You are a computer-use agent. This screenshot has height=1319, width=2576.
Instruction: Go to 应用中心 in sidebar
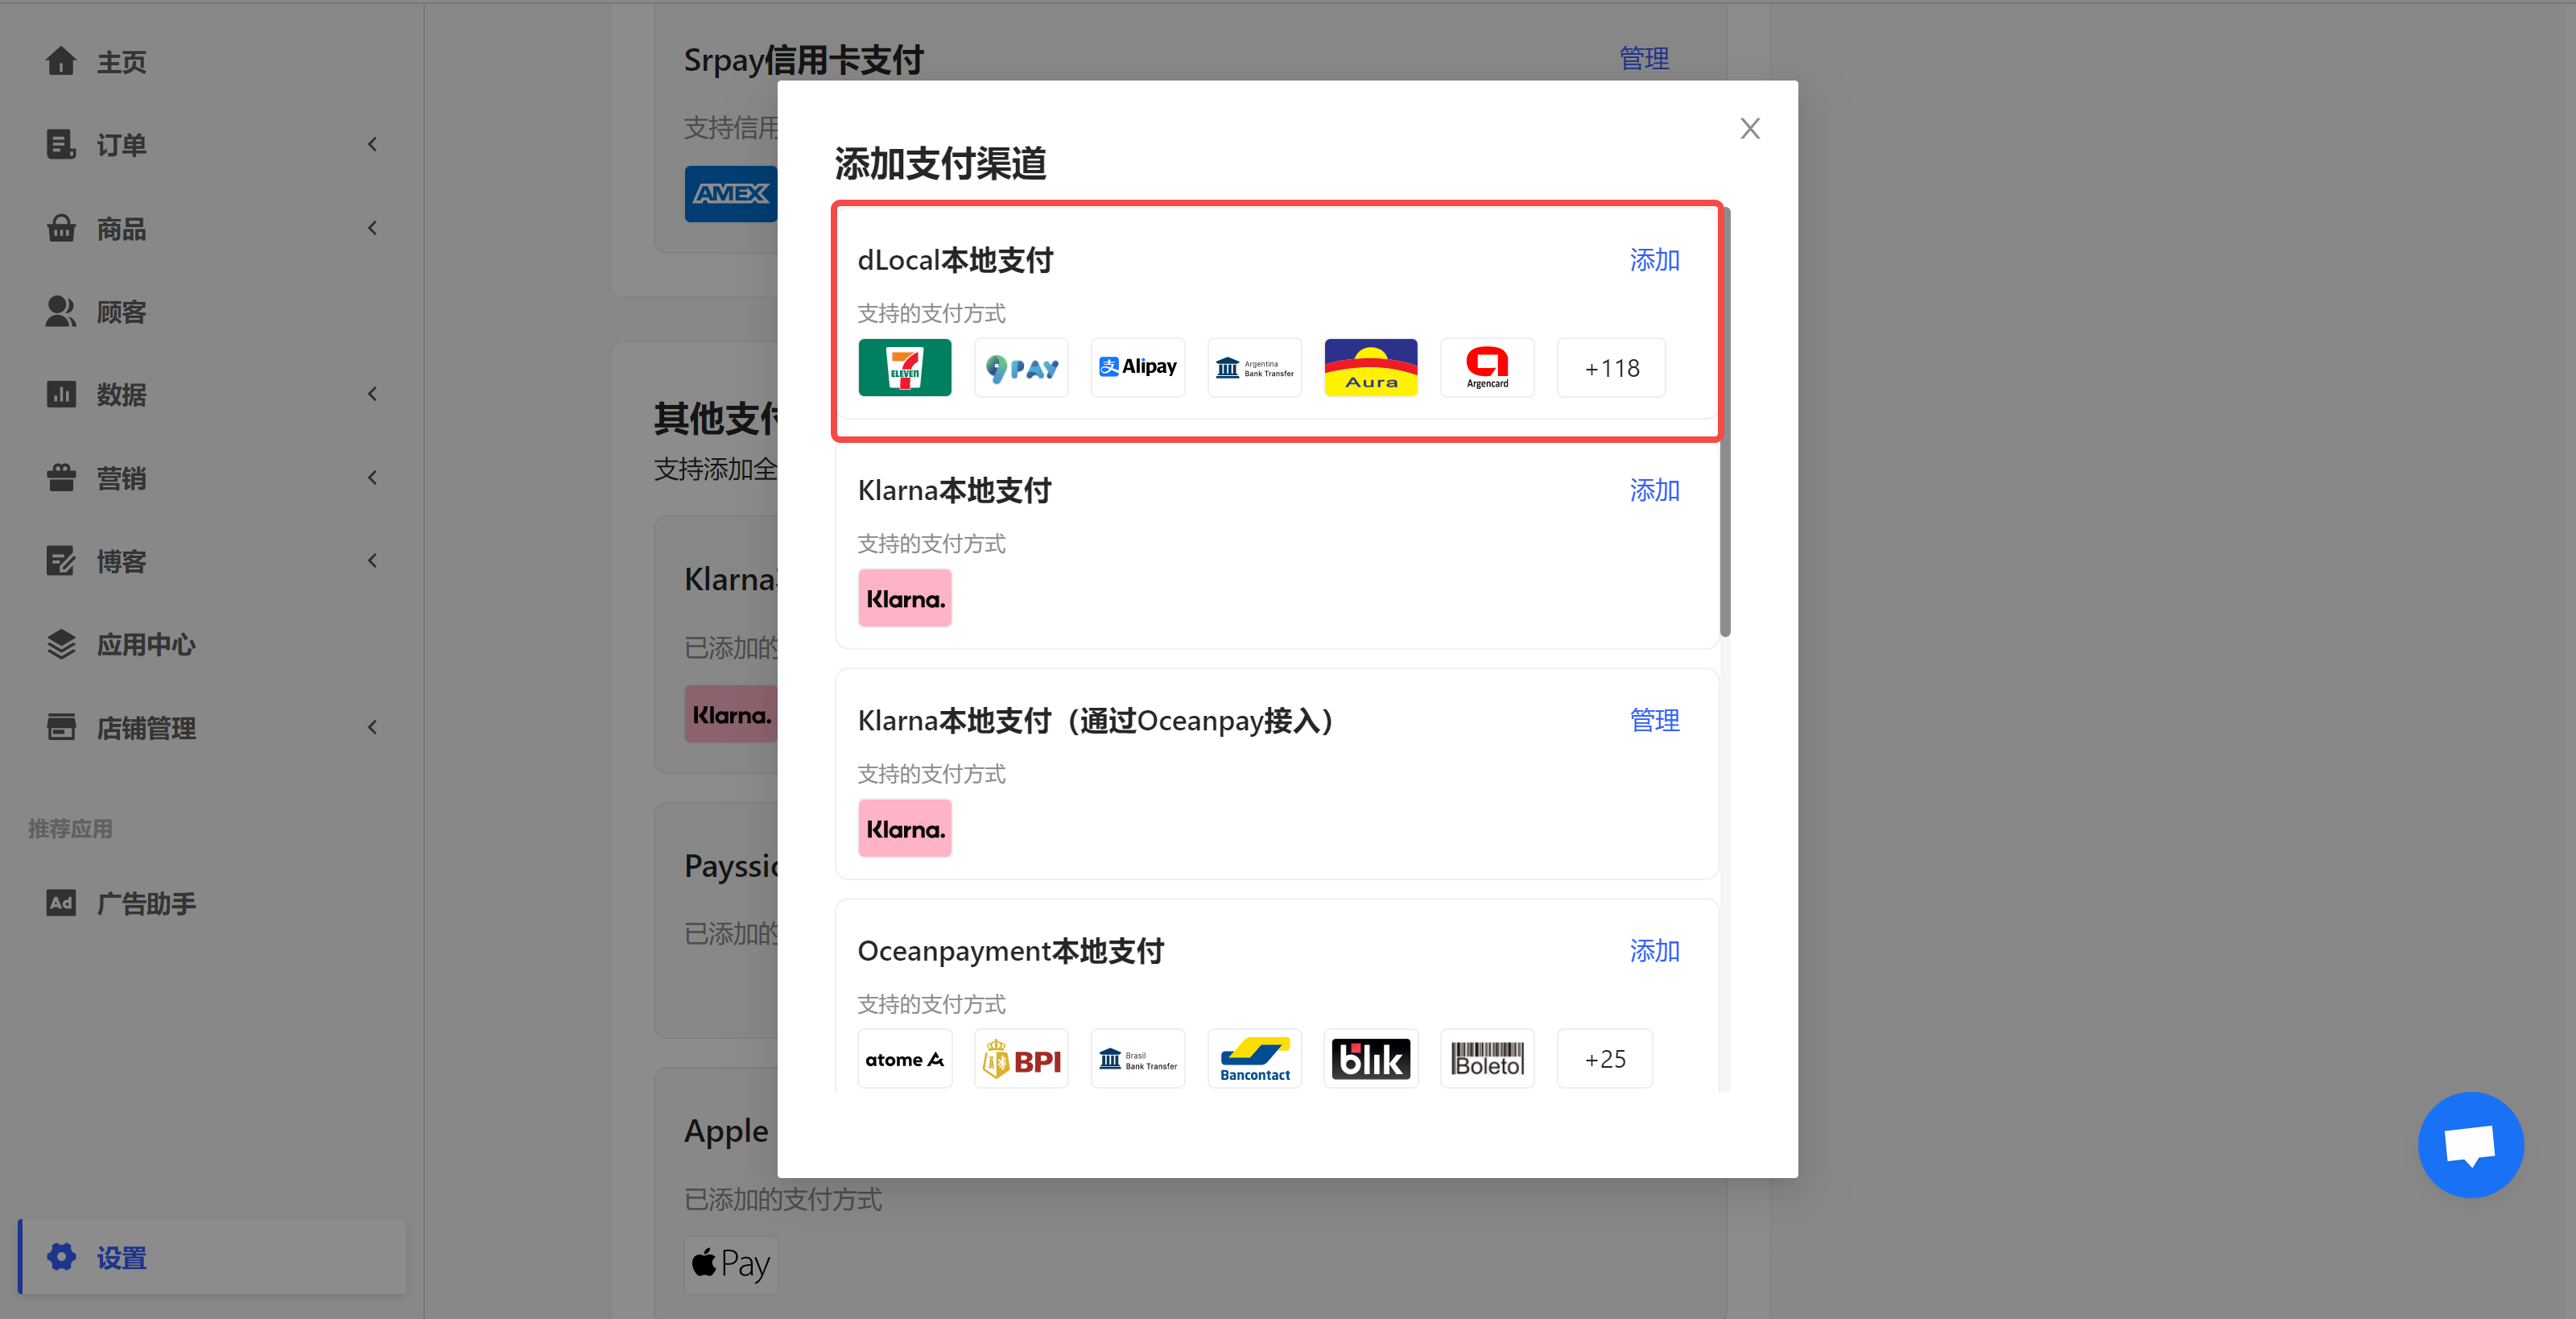coord(145,644)
